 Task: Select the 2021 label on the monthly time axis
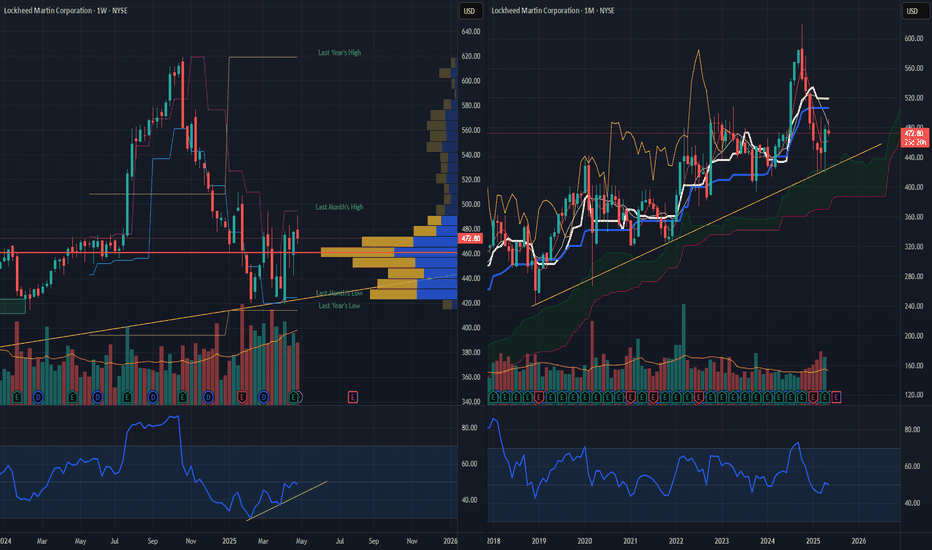pyautogui.click(x=630, y=541)
